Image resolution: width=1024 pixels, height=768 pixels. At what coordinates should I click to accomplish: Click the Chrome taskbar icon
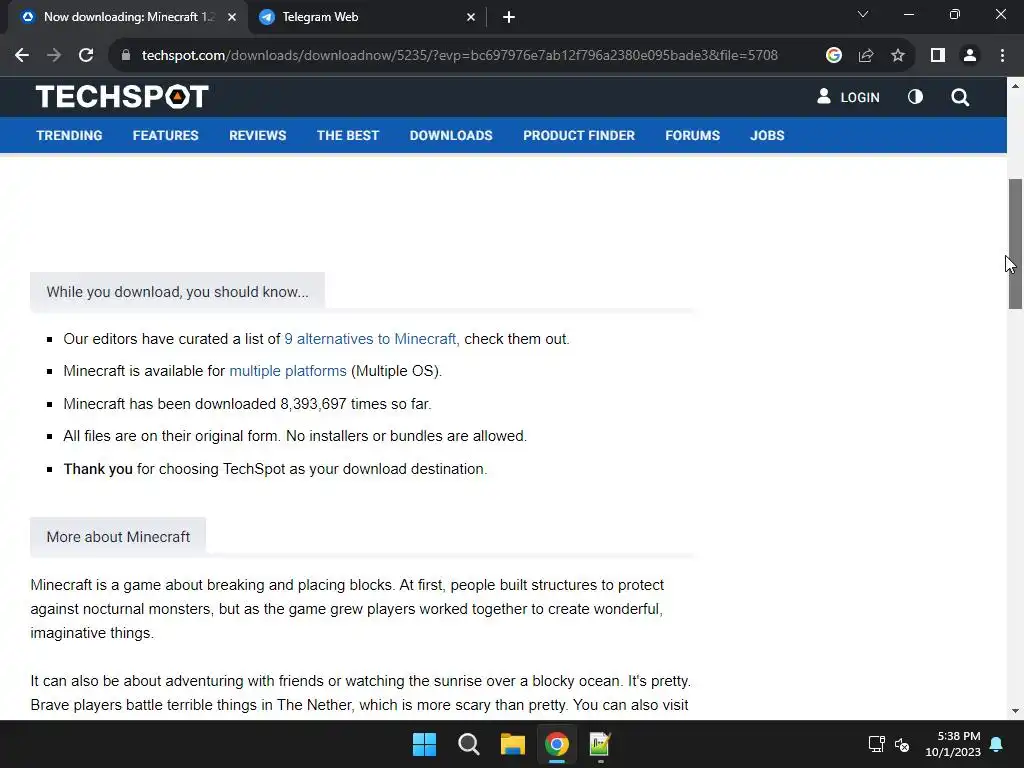coord(556,744)
